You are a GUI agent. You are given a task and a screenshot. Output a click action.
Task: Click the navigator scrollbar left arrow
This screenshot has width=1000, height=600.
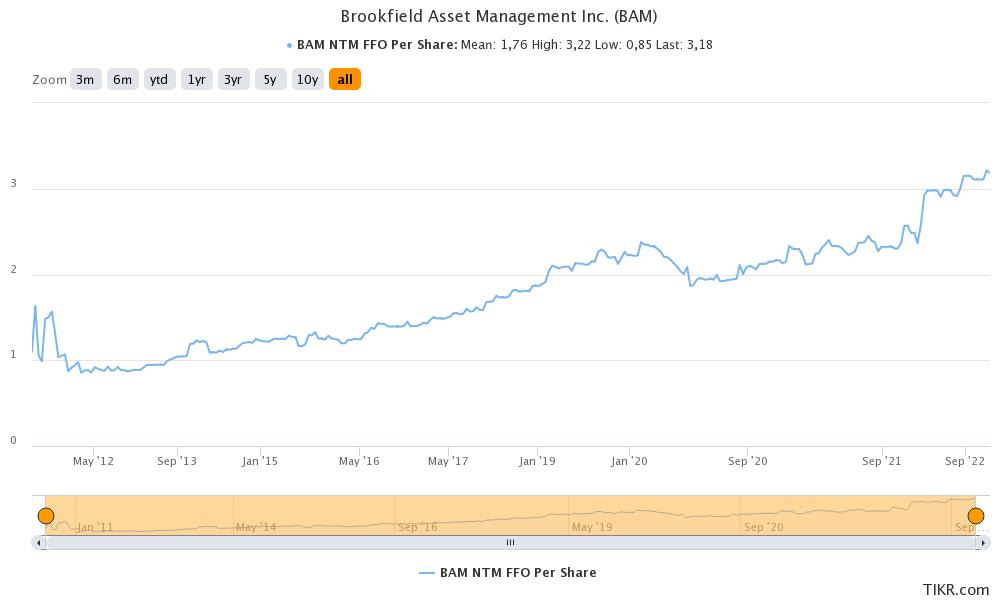coord(39,543)
